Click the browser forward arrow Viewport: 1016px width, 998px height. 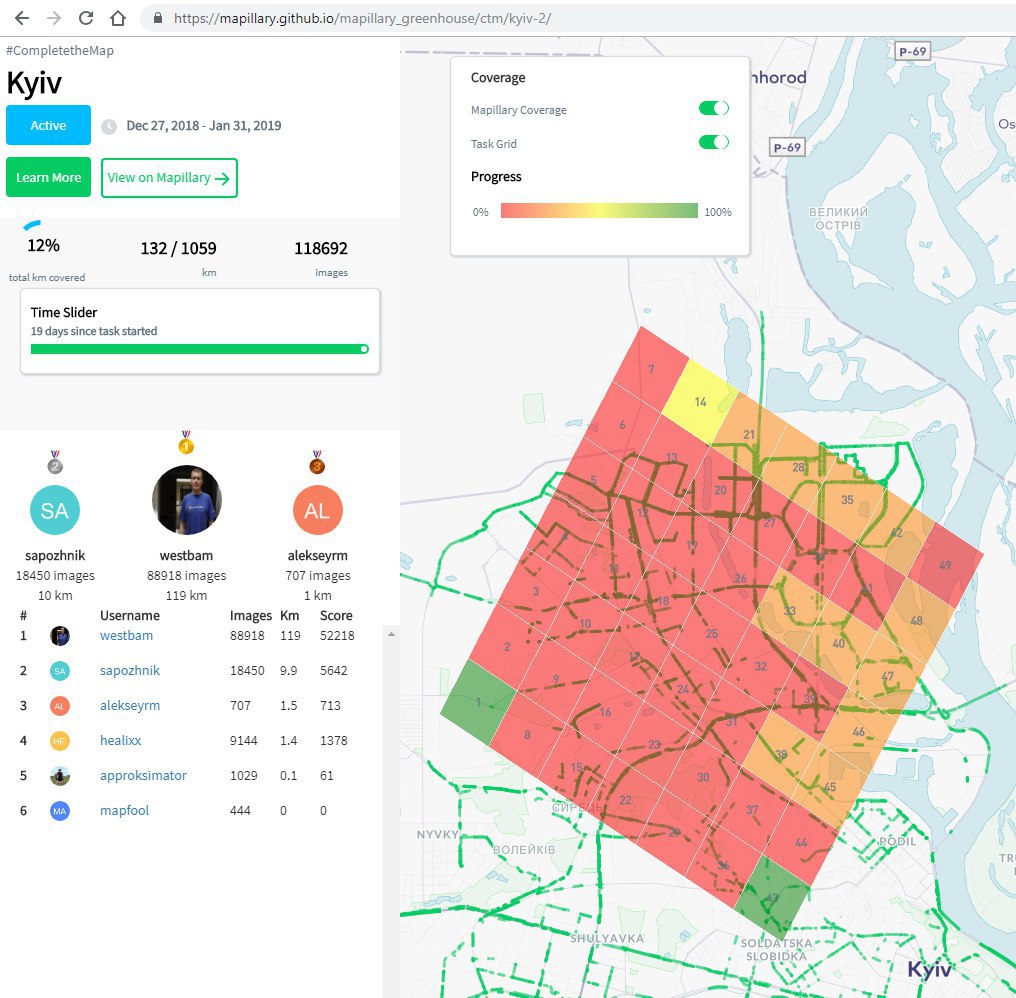click(54, 18)
